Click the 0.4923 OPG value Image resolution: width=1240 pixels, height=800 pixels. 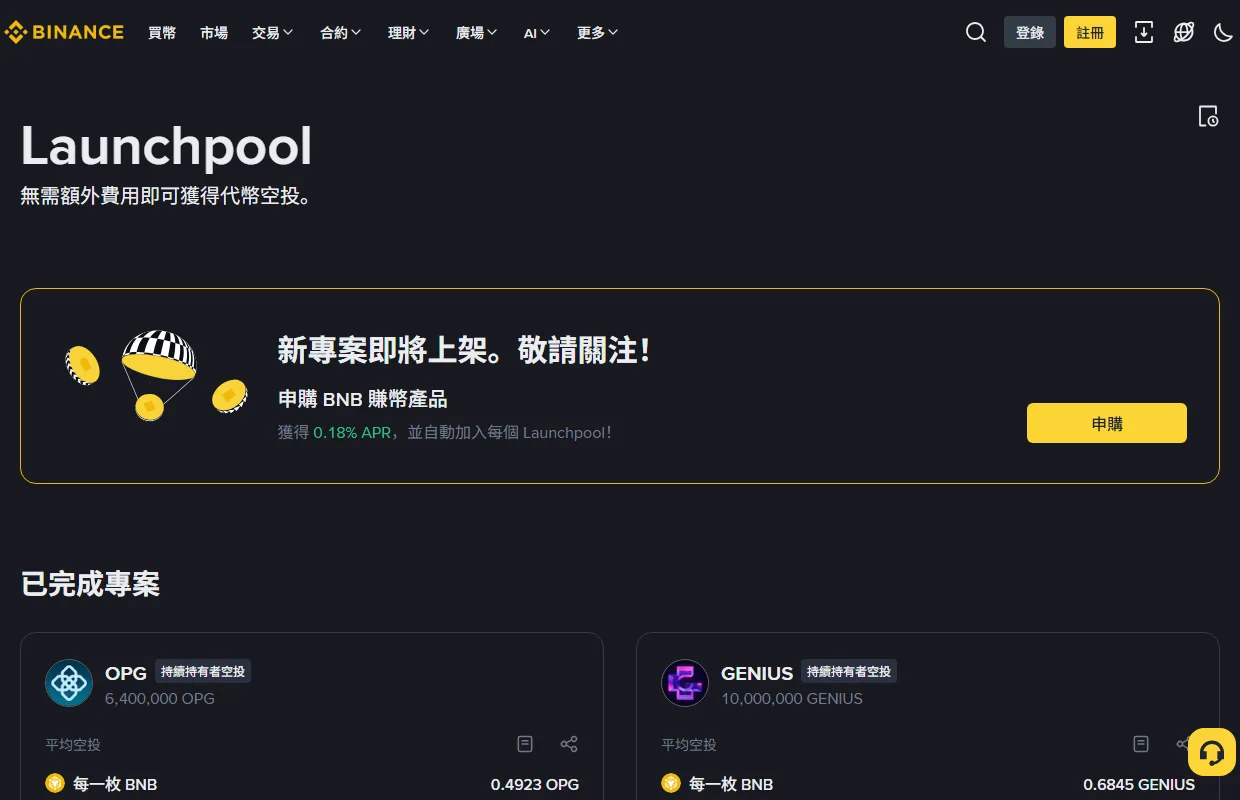[535, 784]
